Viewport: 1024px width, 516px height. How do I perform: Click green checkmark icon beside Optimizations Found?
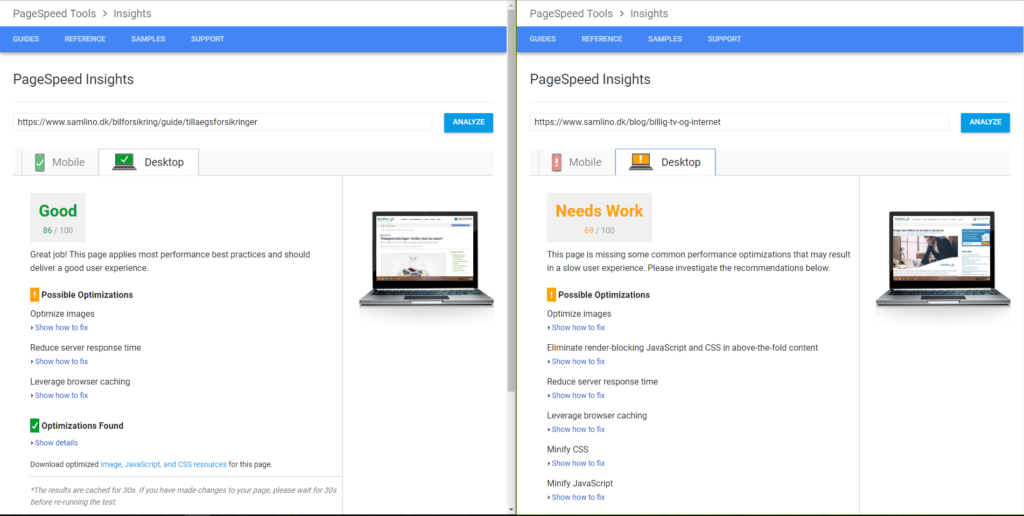coord(35,425)
